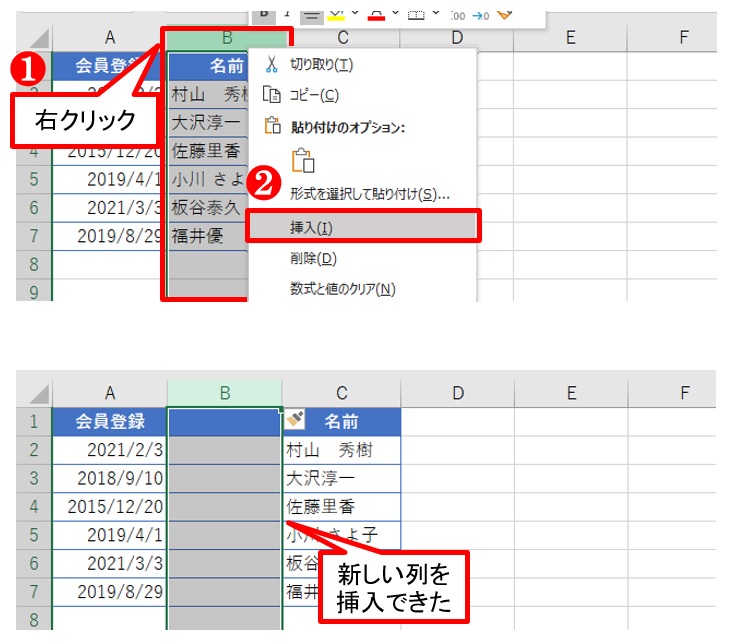The height and width of the screenshot is (644, 729).
Task: Choose コピー(C) from context menu
Action: click(x=363, y=95)
